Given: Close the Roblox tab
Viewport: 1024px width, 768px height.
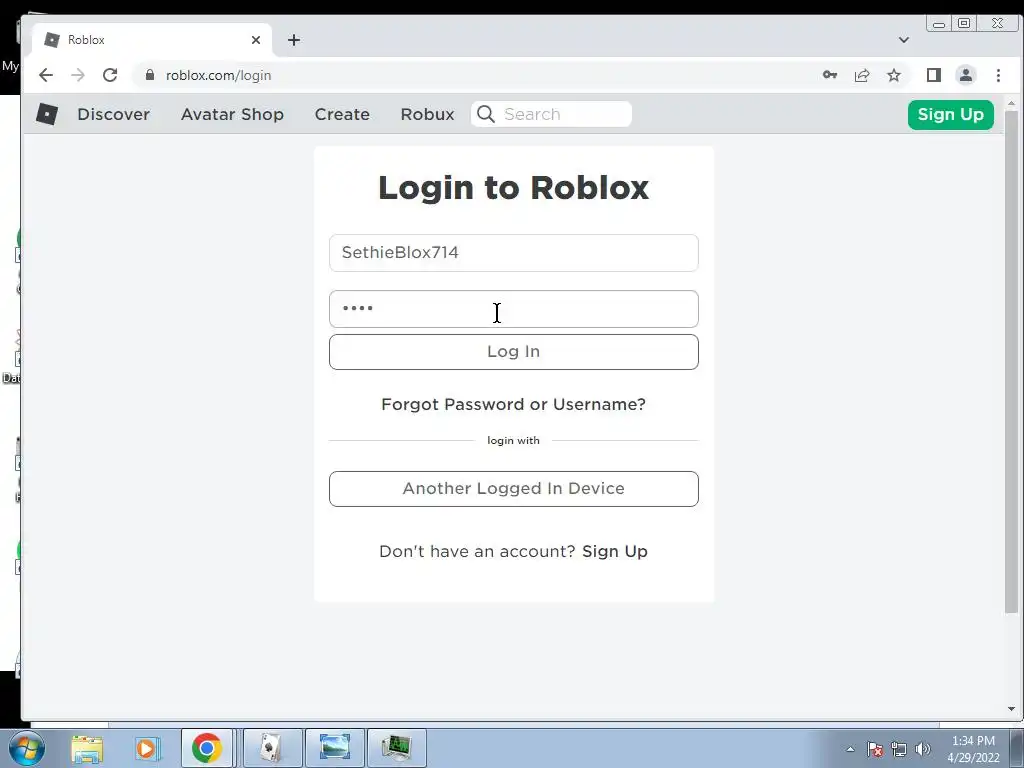Looking at the screenshot, I should click(256, 40).
